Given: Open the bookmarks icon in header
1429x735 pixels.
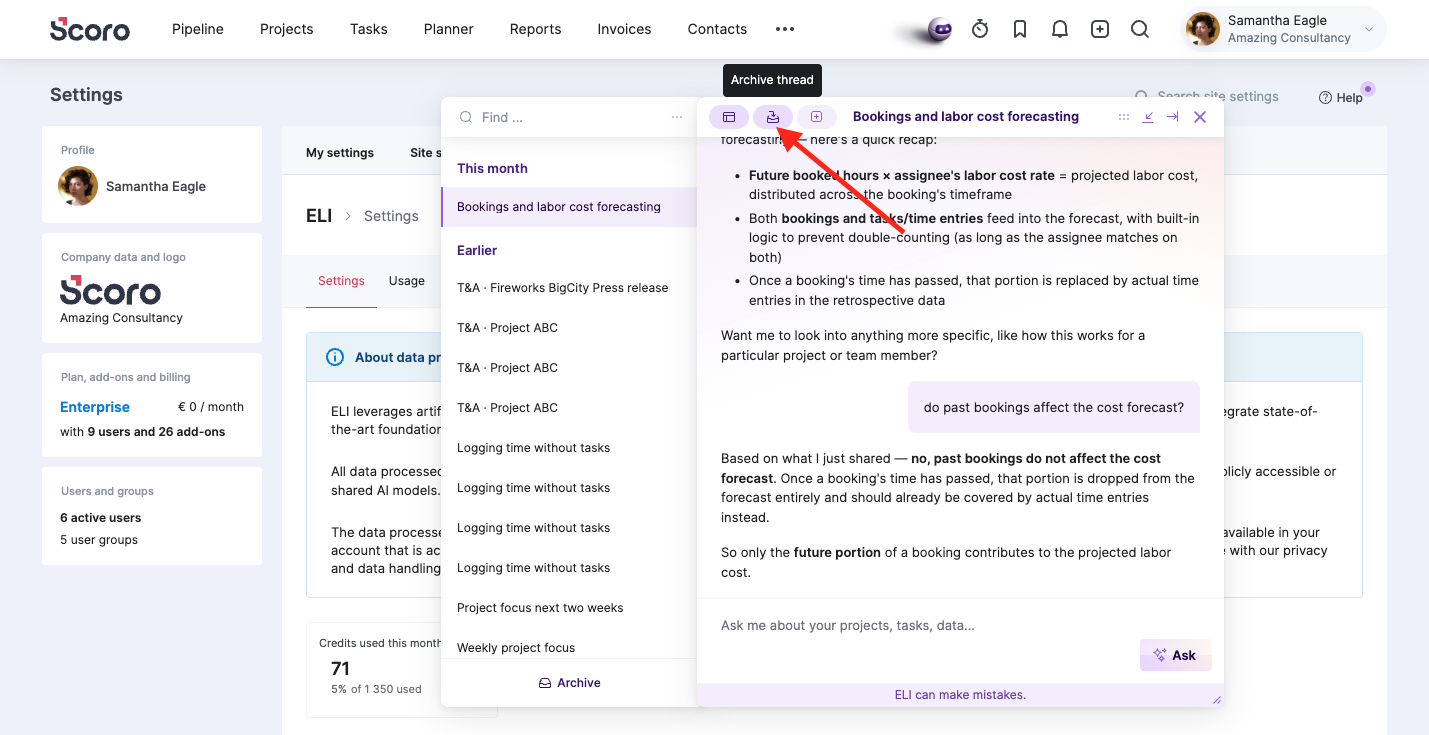Looking at the screenshot, I should click(1020, 29).
